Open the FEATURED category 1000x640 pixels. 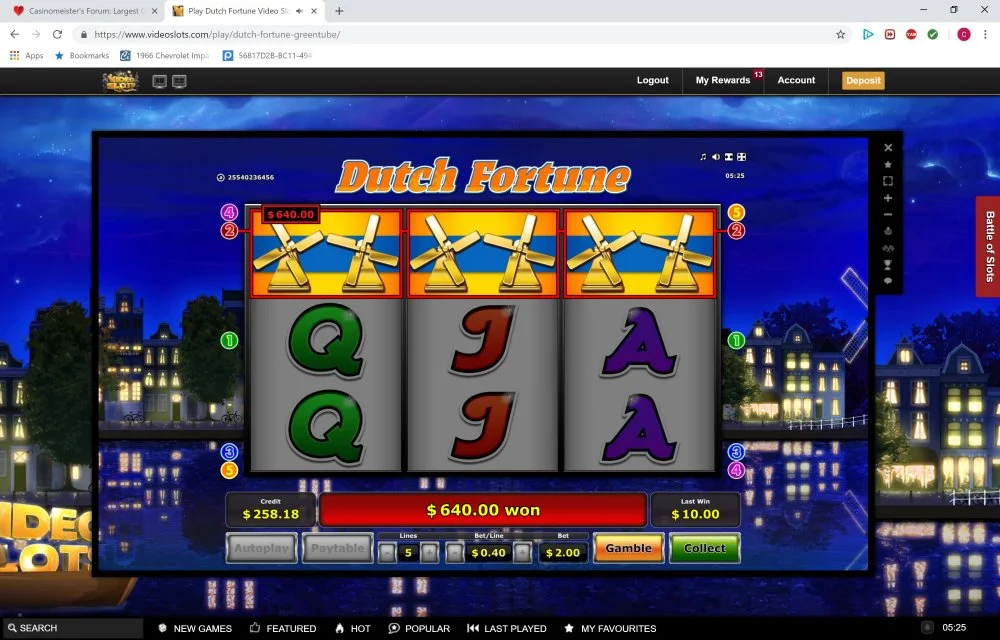coord(283,629)
